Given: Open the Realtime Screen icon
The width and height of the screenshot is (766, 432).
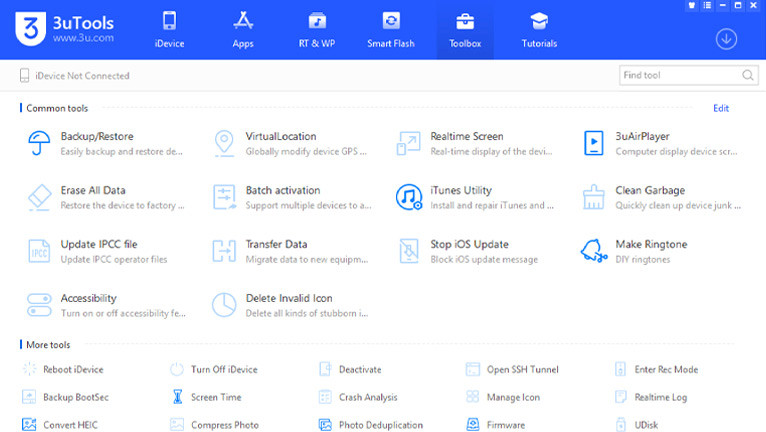Looking at the screenshot, I should click(x=408, y=143).
